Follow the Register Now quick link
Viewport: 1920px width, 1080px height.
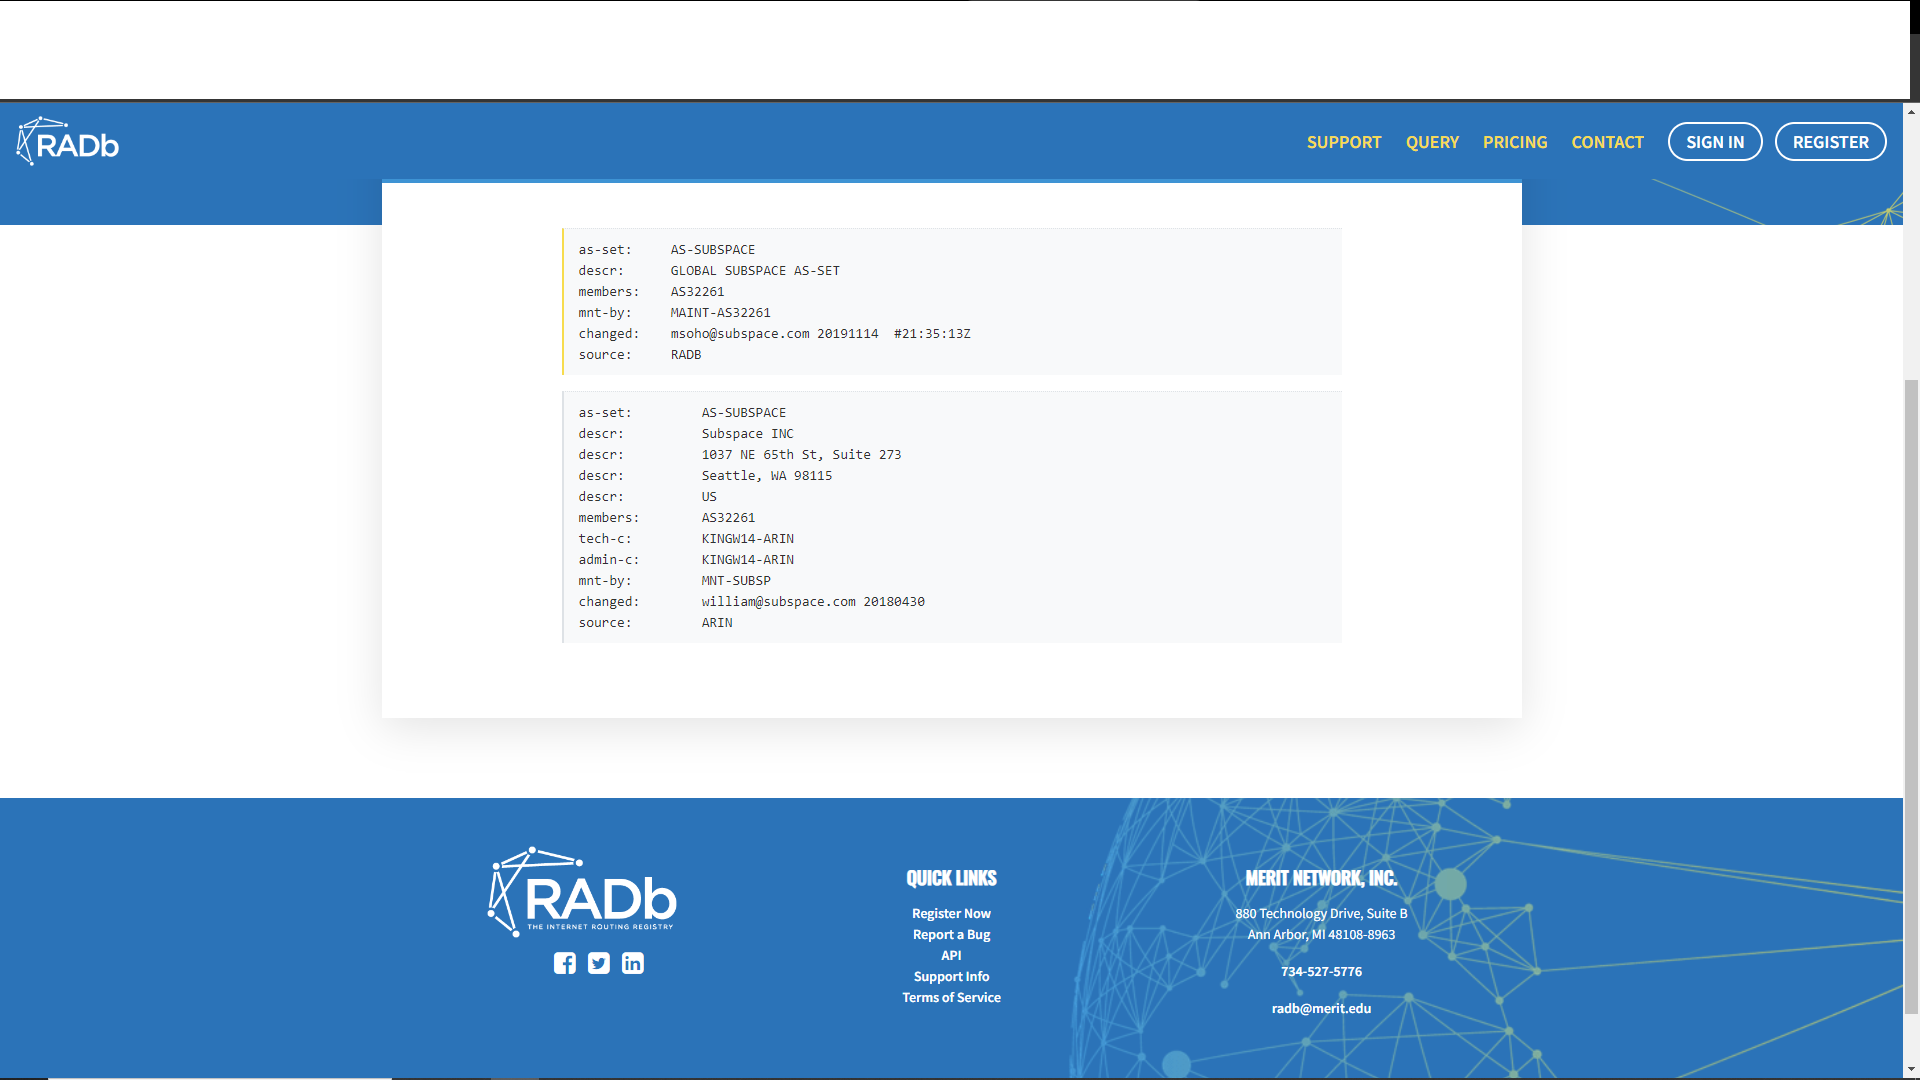(951, 913)
